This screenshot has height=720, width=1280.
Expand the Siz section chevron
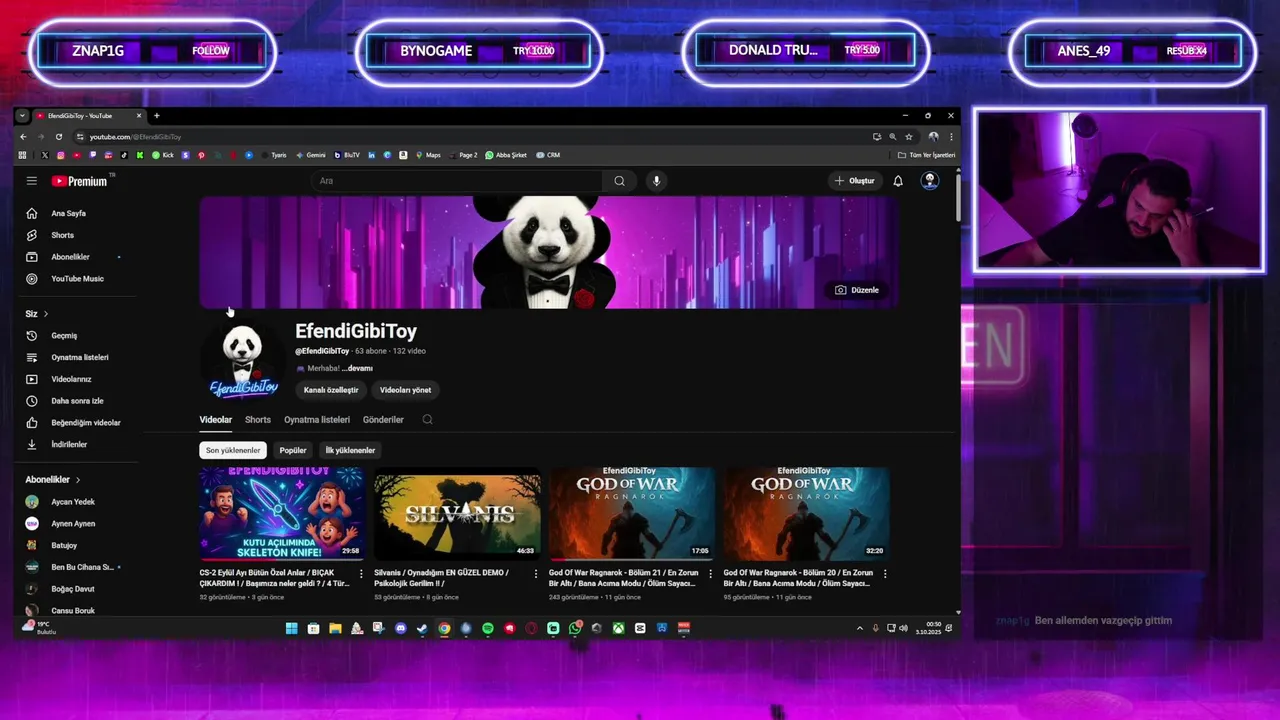pos(45,314)
